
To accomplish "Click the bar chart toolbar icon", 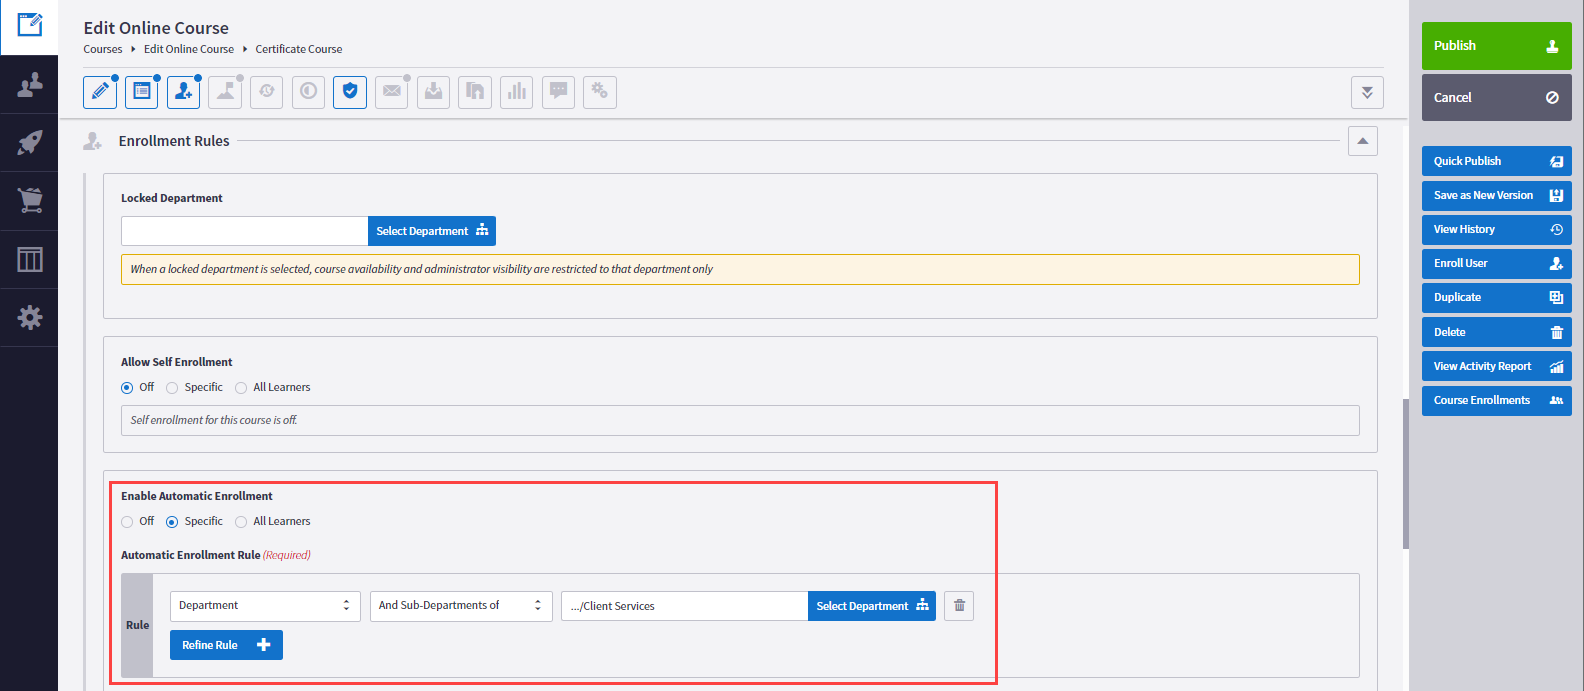I will (x=516, y=92).
